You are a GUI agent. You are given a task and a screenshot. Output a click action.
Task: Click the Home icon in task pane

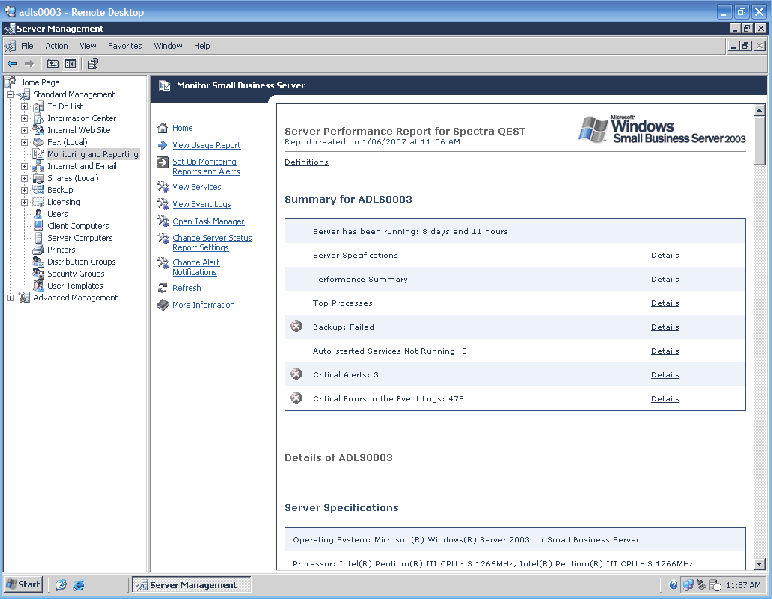pos(162,128)
